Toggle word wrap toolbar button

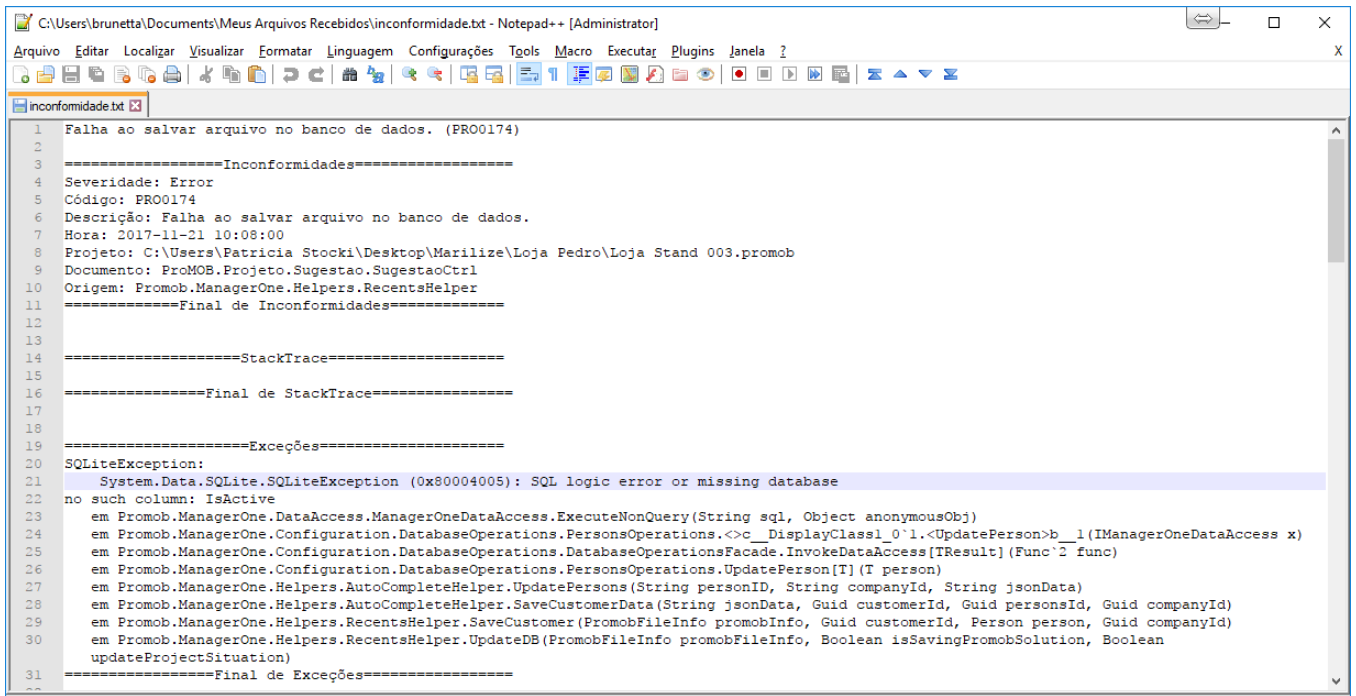[x=528, y=74]
